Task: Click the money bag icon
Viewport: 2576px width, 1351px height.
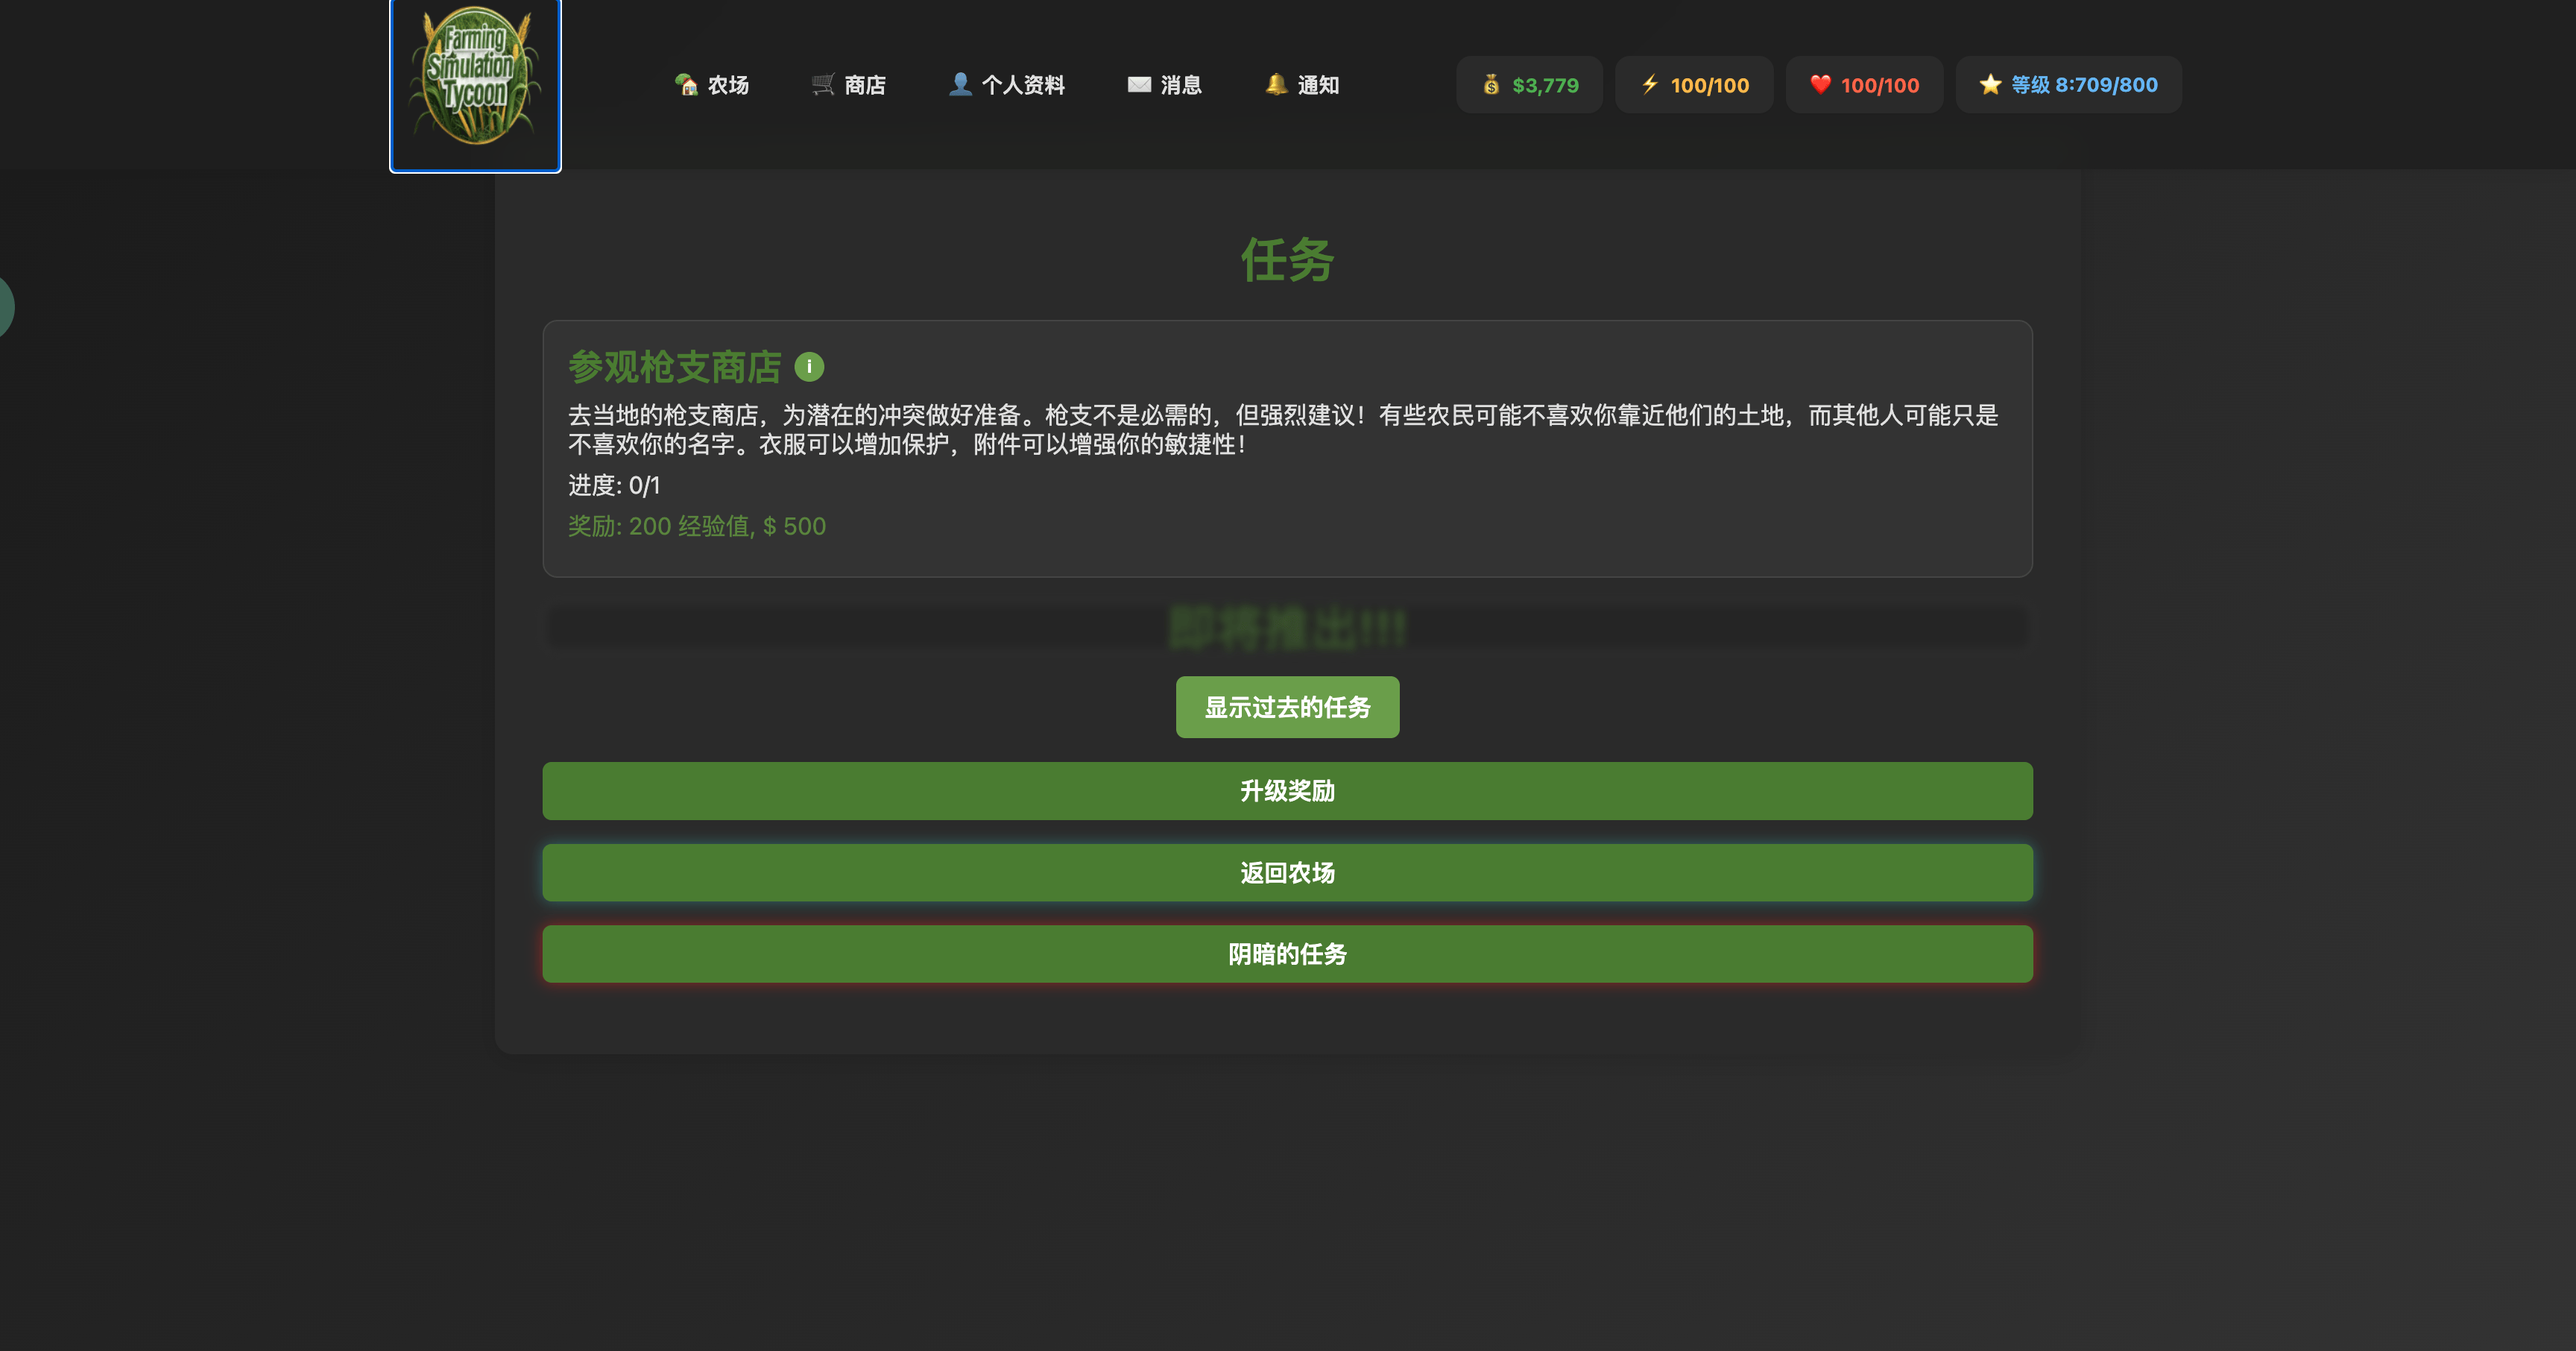Action: pos(1491,85)
